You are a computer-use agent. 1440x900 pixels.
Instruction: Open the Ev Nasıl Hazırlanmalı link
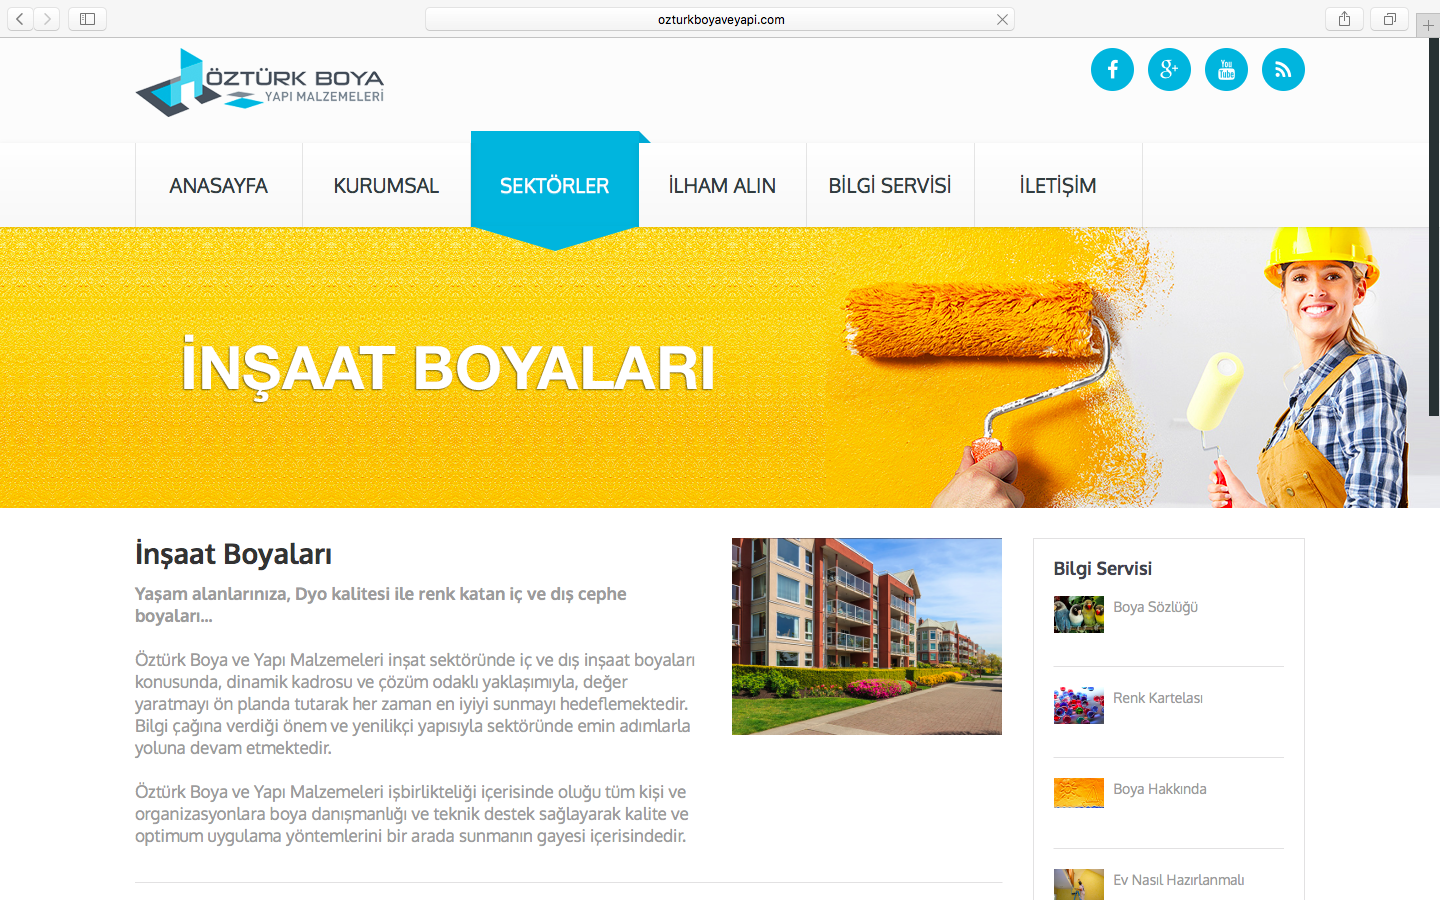(1179, 880)
